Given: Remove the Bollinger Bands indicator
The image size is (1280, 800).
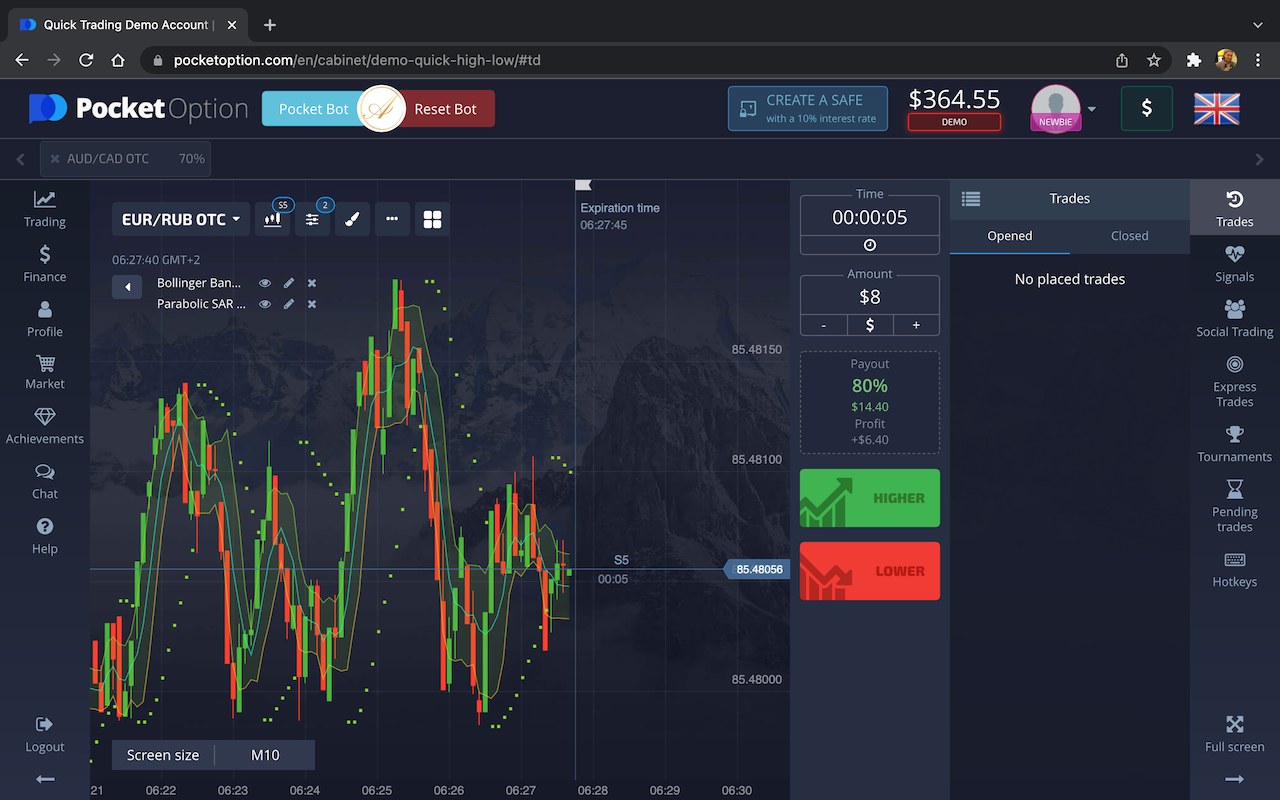Looking at the screenshot, I should click(312, 284).
